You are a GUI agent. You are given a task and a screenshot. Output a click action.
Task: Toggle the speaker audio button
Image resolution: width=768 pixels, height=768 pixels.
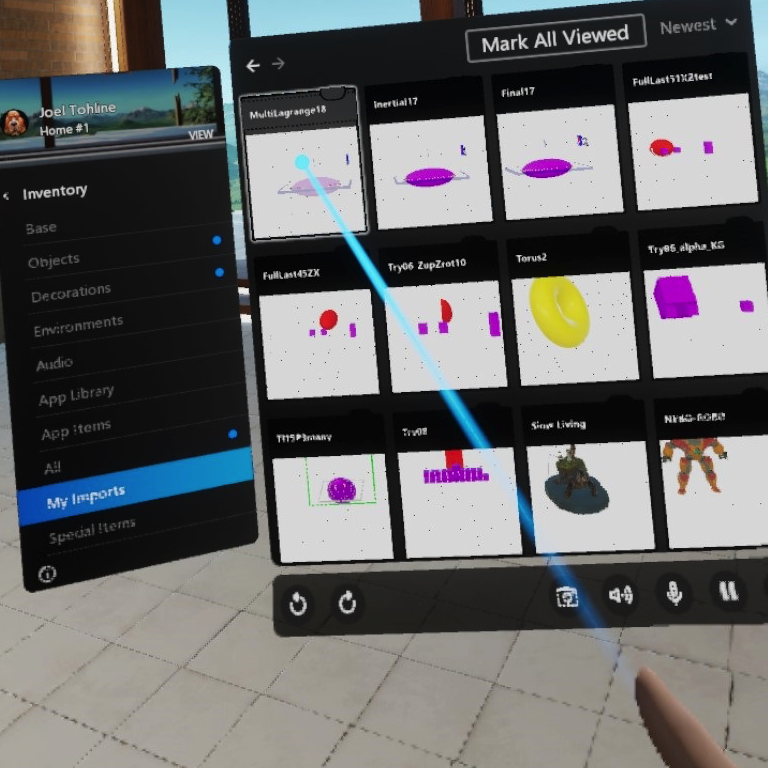621,595
